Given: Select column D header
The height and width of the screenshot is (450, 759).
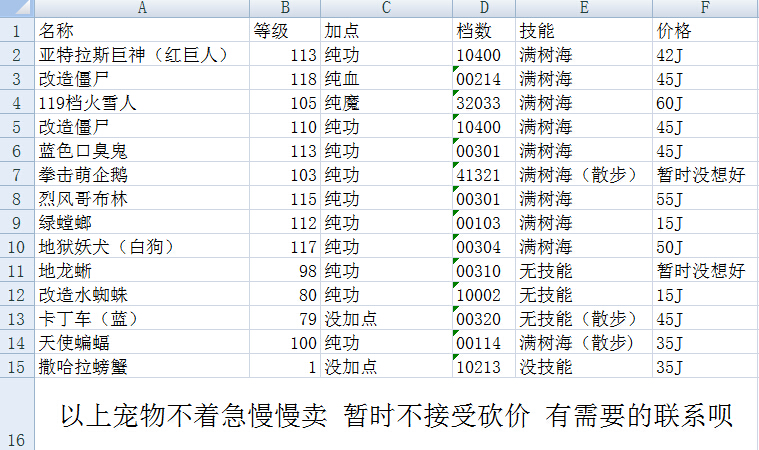Looking at the screenshot, I should pos(483,8).
